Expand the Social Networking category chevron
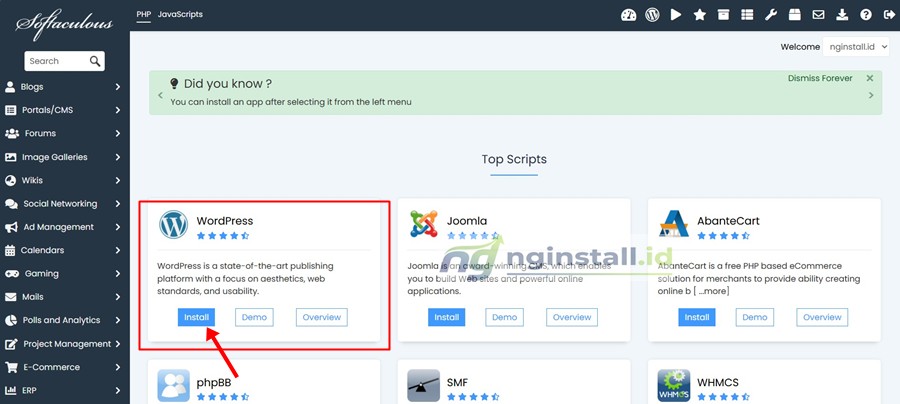 117,204
